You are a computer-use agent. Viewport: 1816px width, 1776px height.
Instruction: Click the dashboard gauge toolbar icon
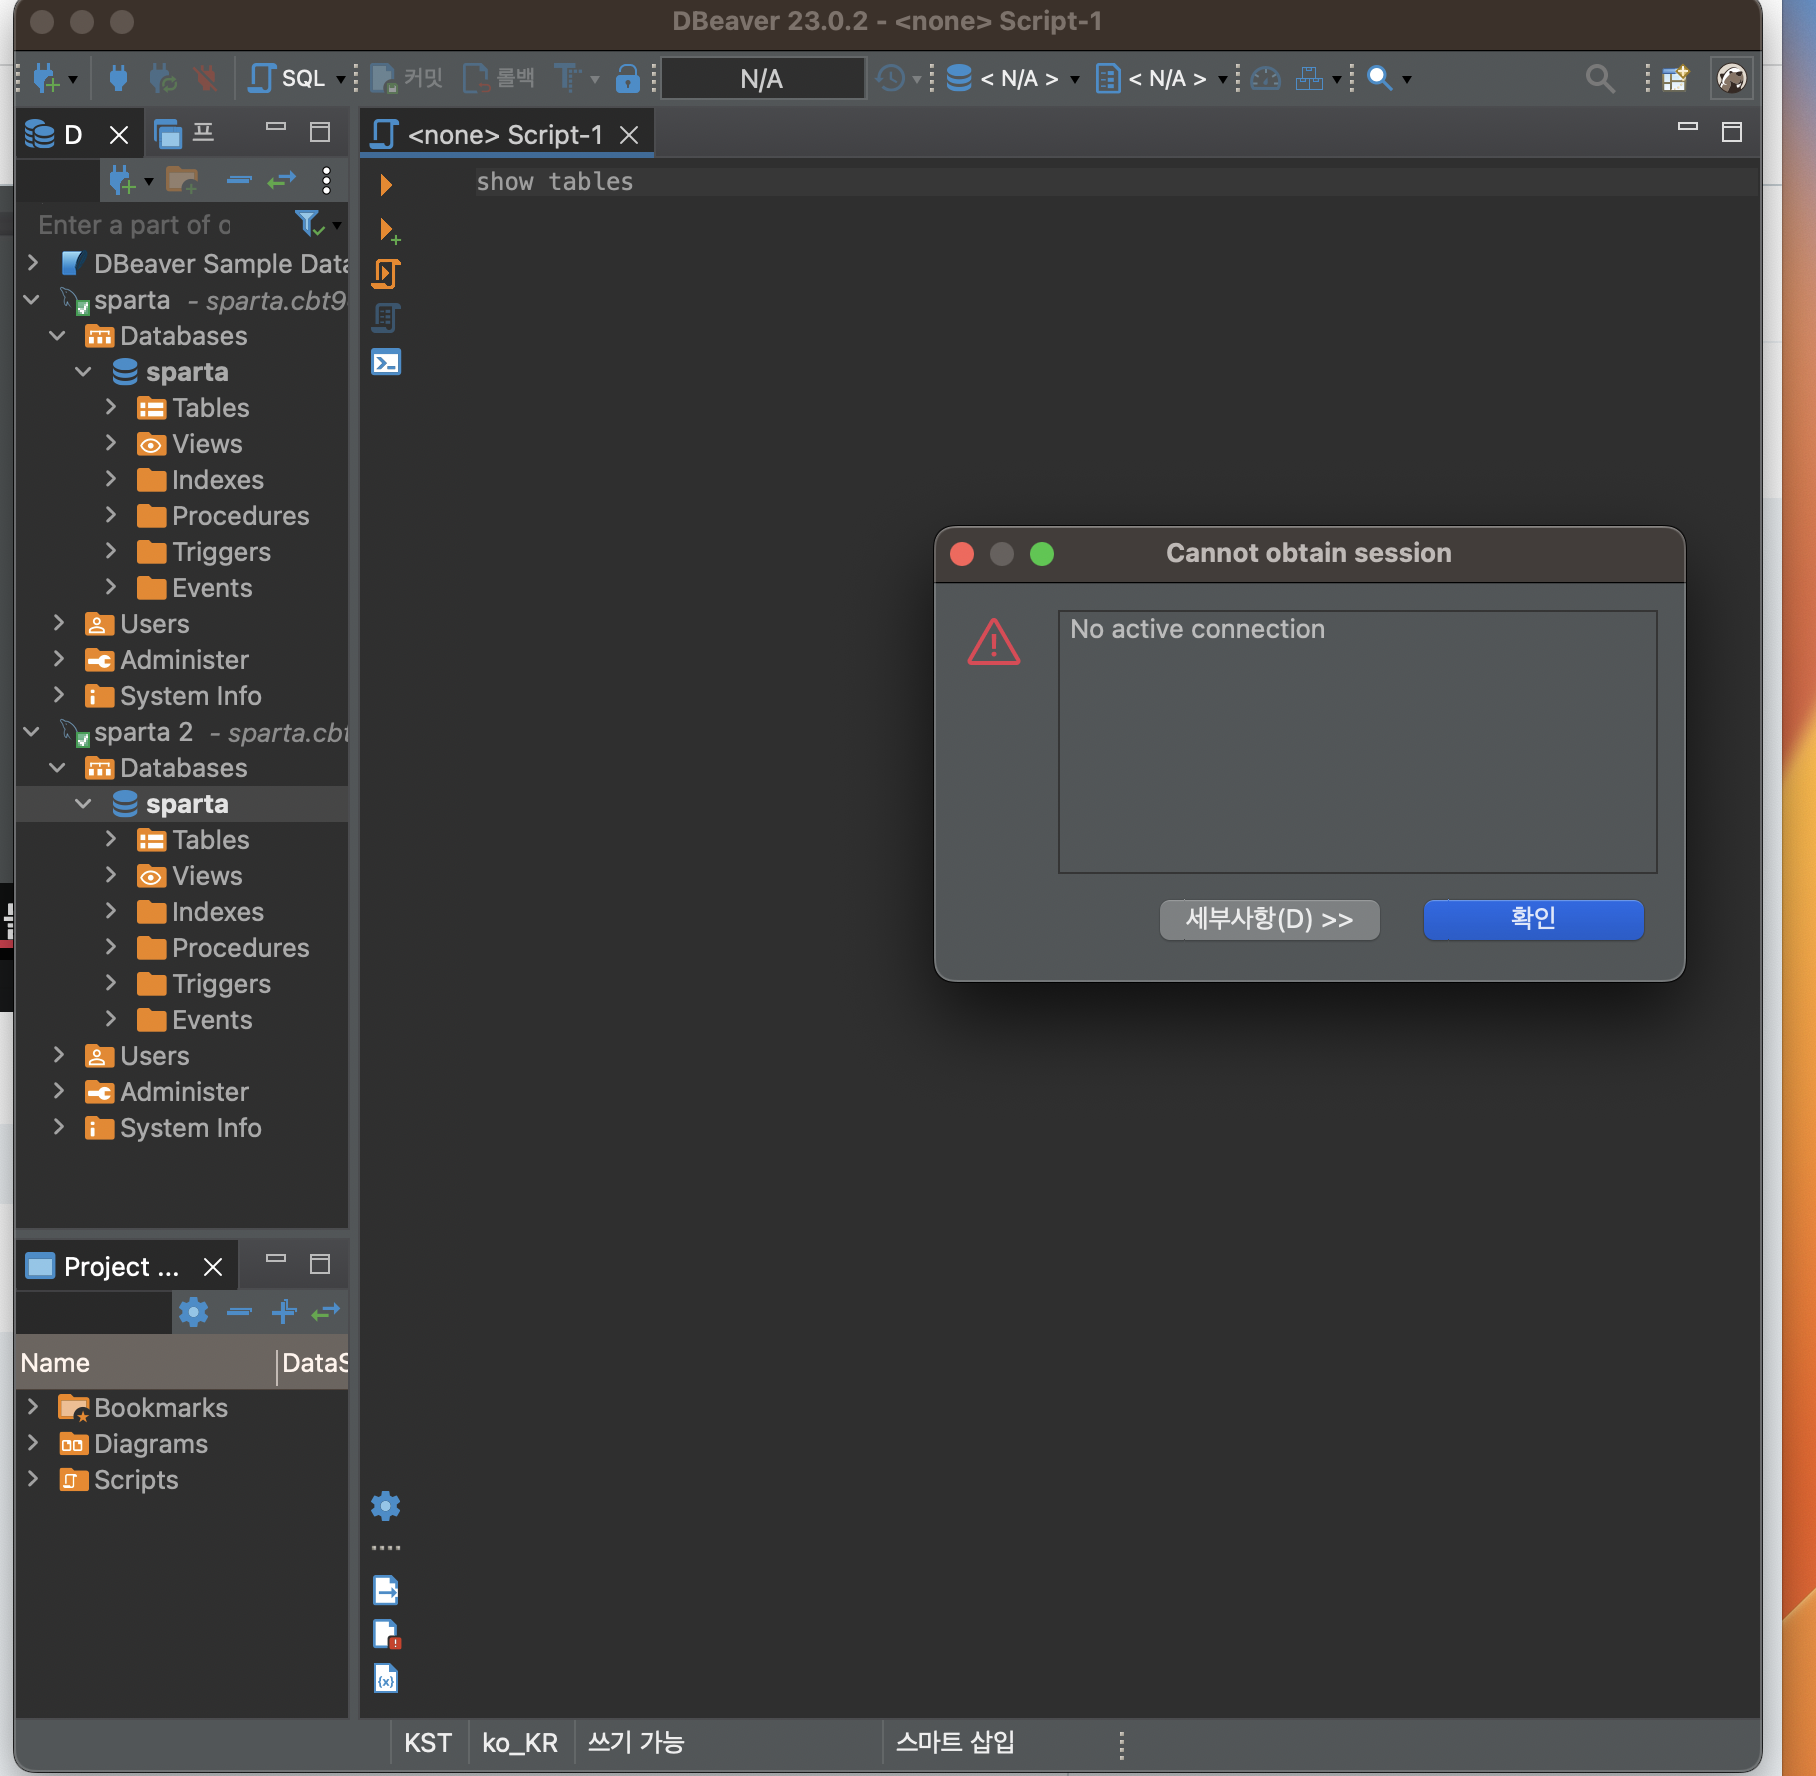1266,78
